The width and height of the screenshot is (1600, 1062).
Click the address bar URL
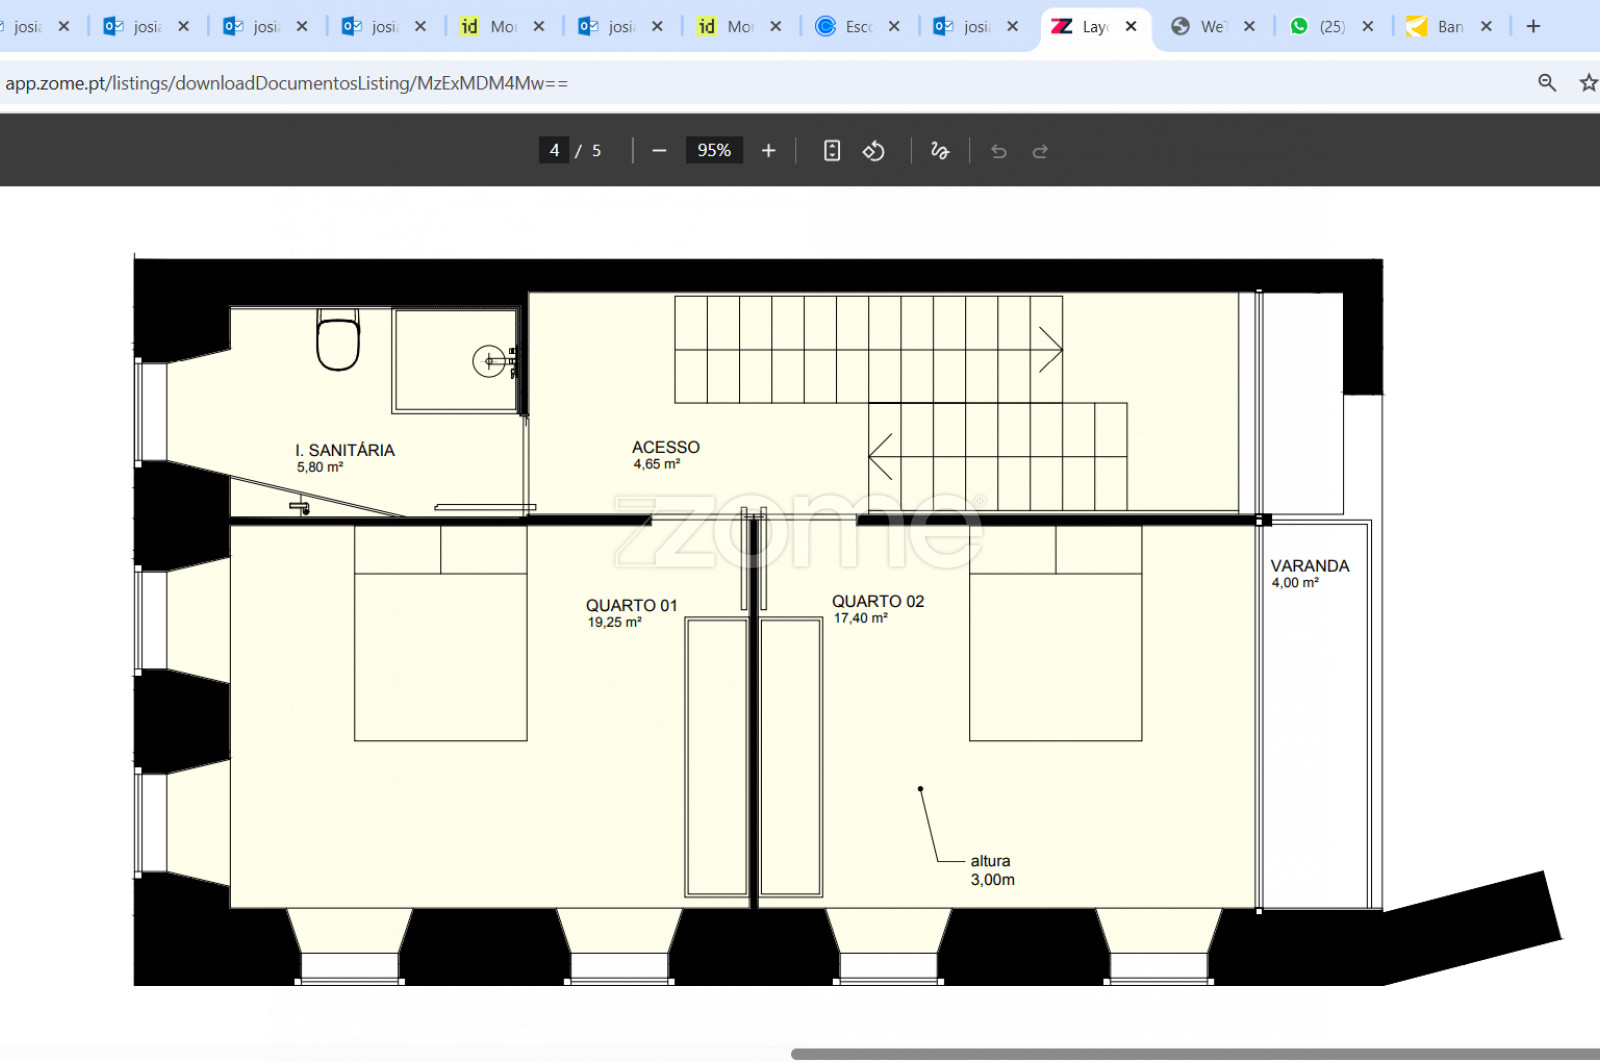287,83
